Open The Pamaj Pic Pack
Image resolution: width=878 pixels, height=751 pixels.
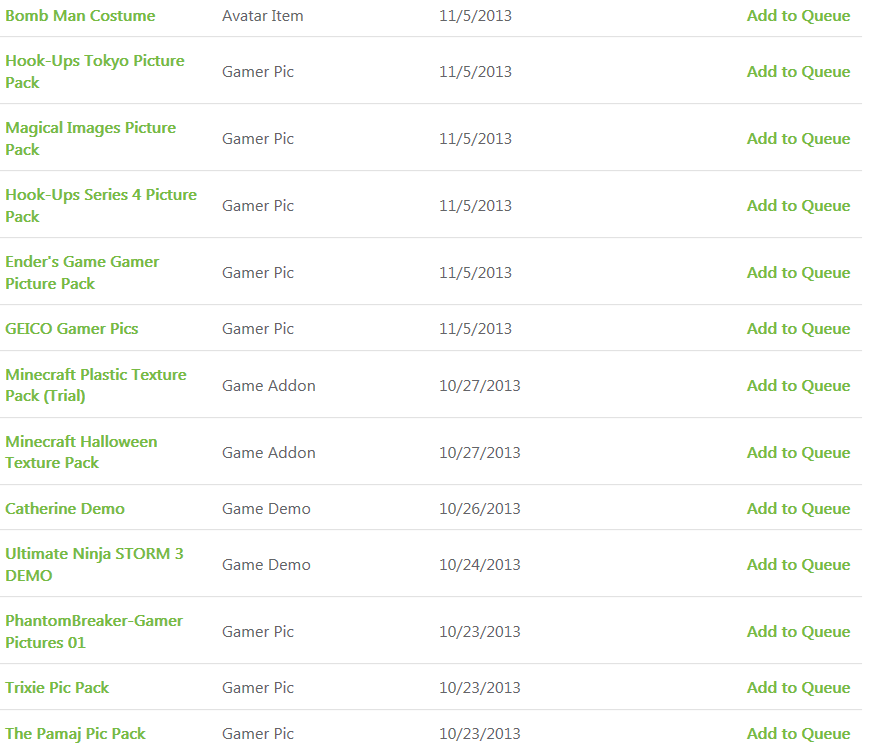point(75,734)
